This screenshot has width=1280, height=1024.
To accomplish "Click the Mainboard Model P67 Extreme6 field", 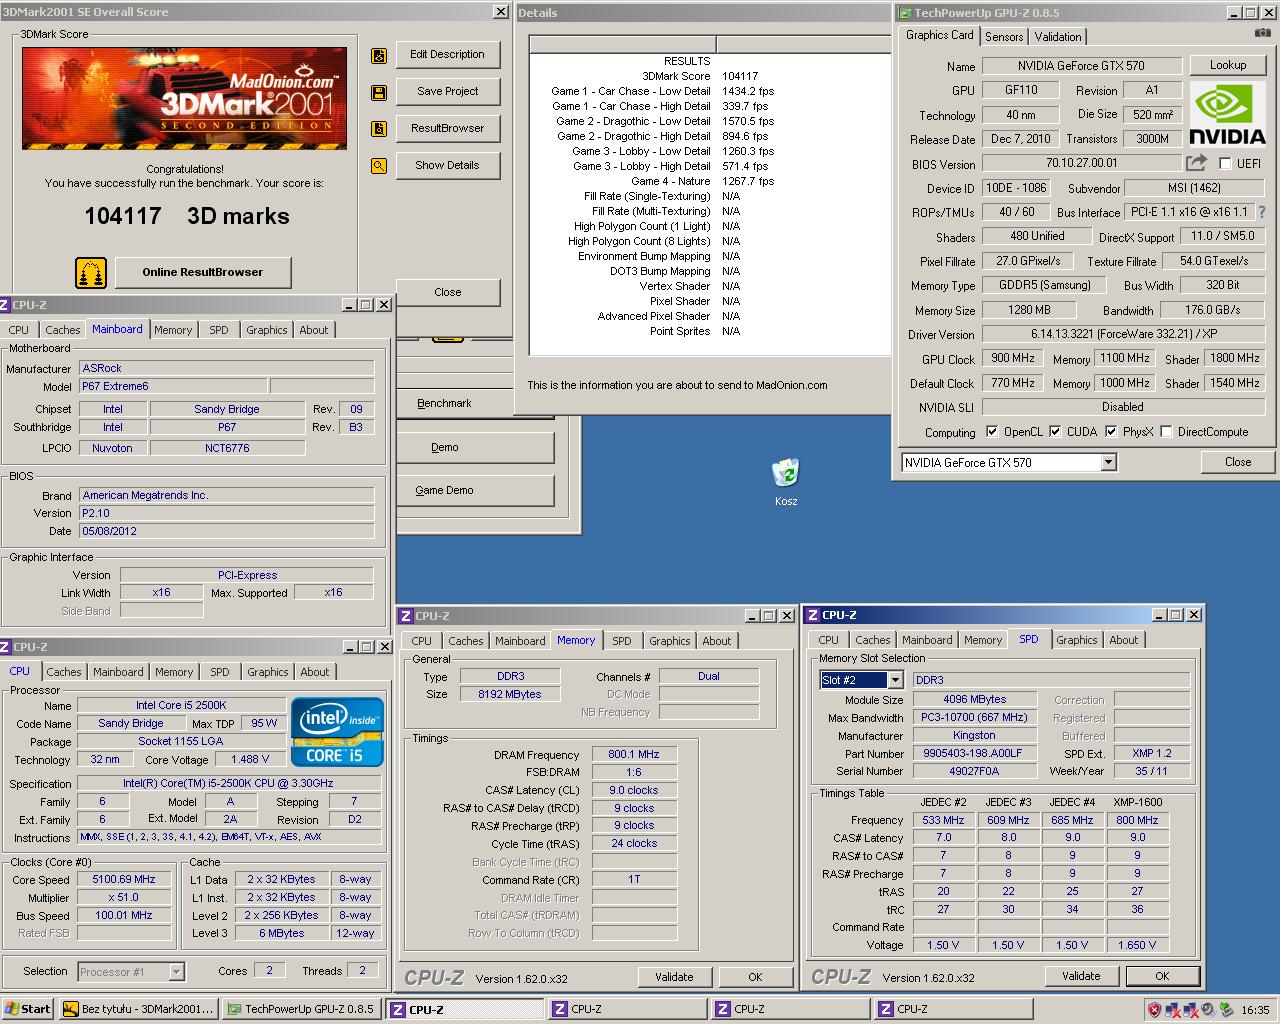I will pyautogui.click(x=174, y=386).
